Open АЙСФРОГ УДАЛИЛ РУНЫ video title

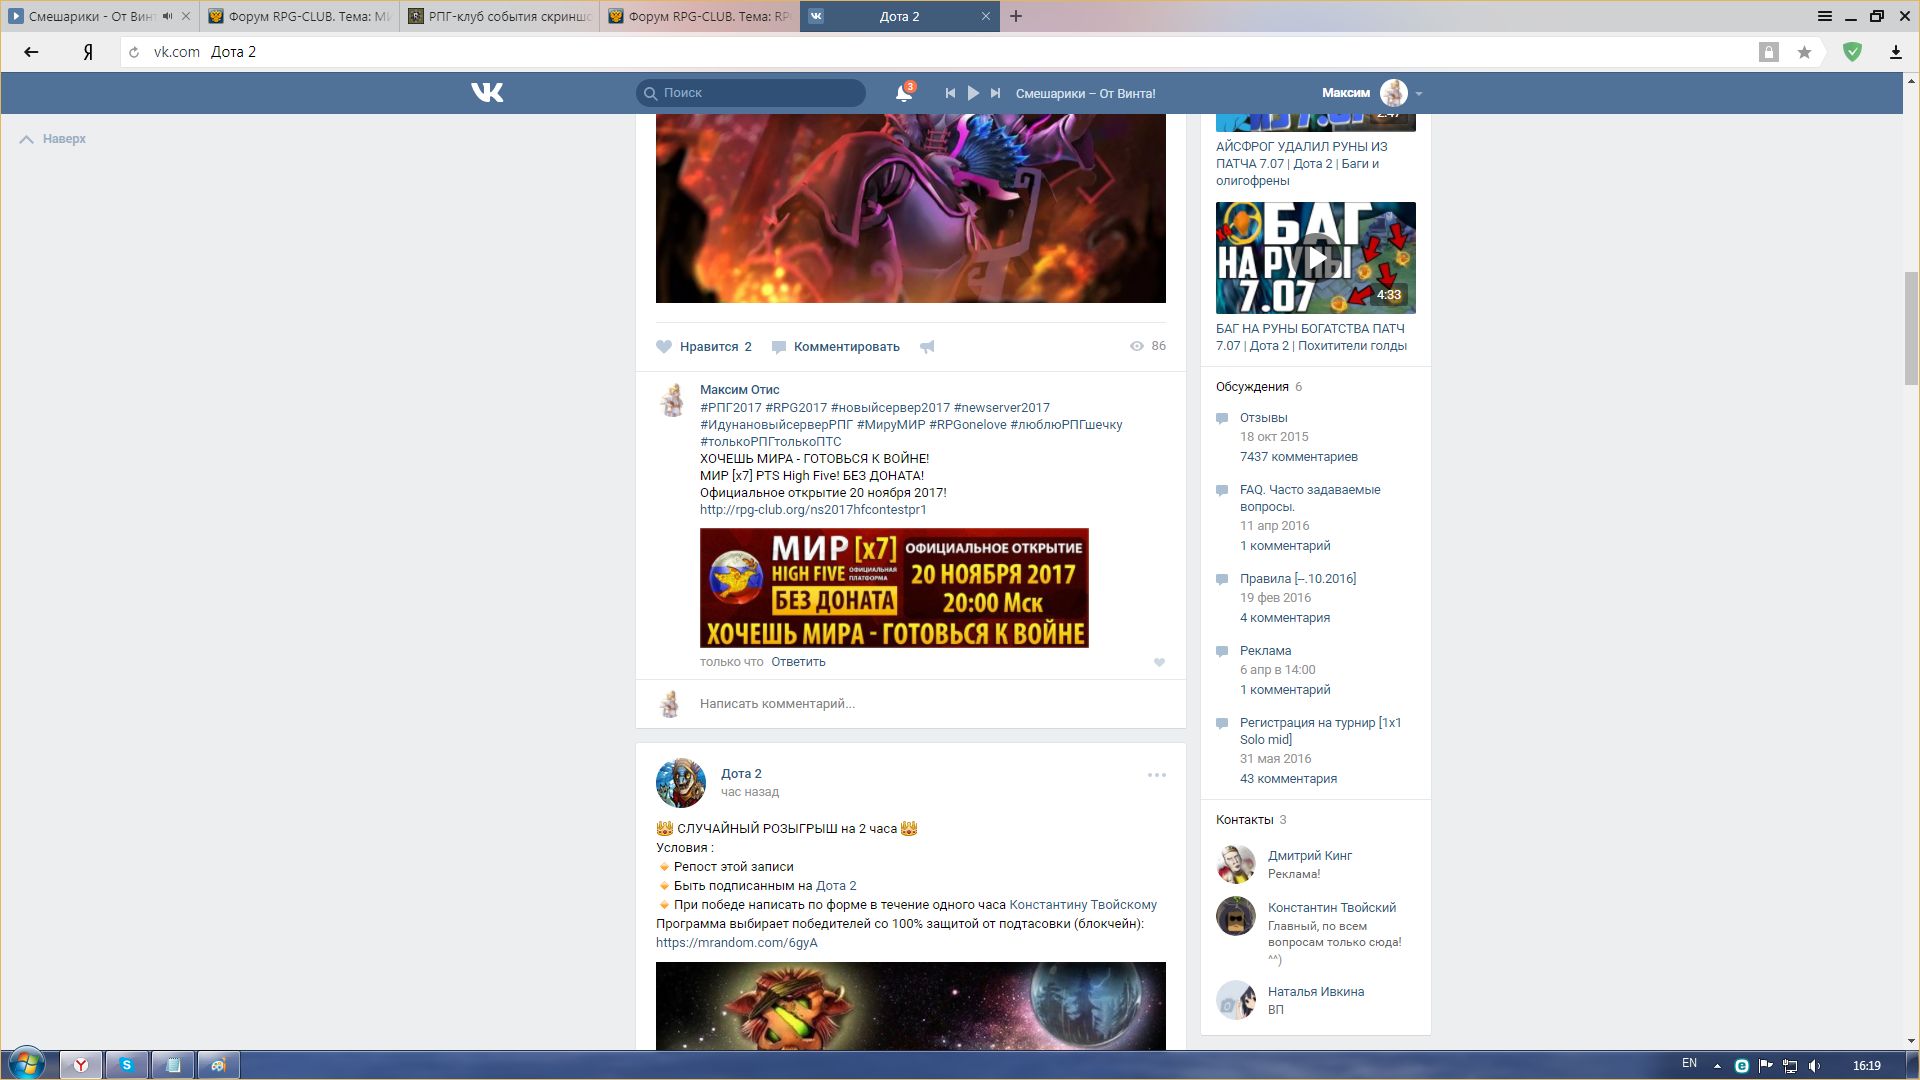1302,164
